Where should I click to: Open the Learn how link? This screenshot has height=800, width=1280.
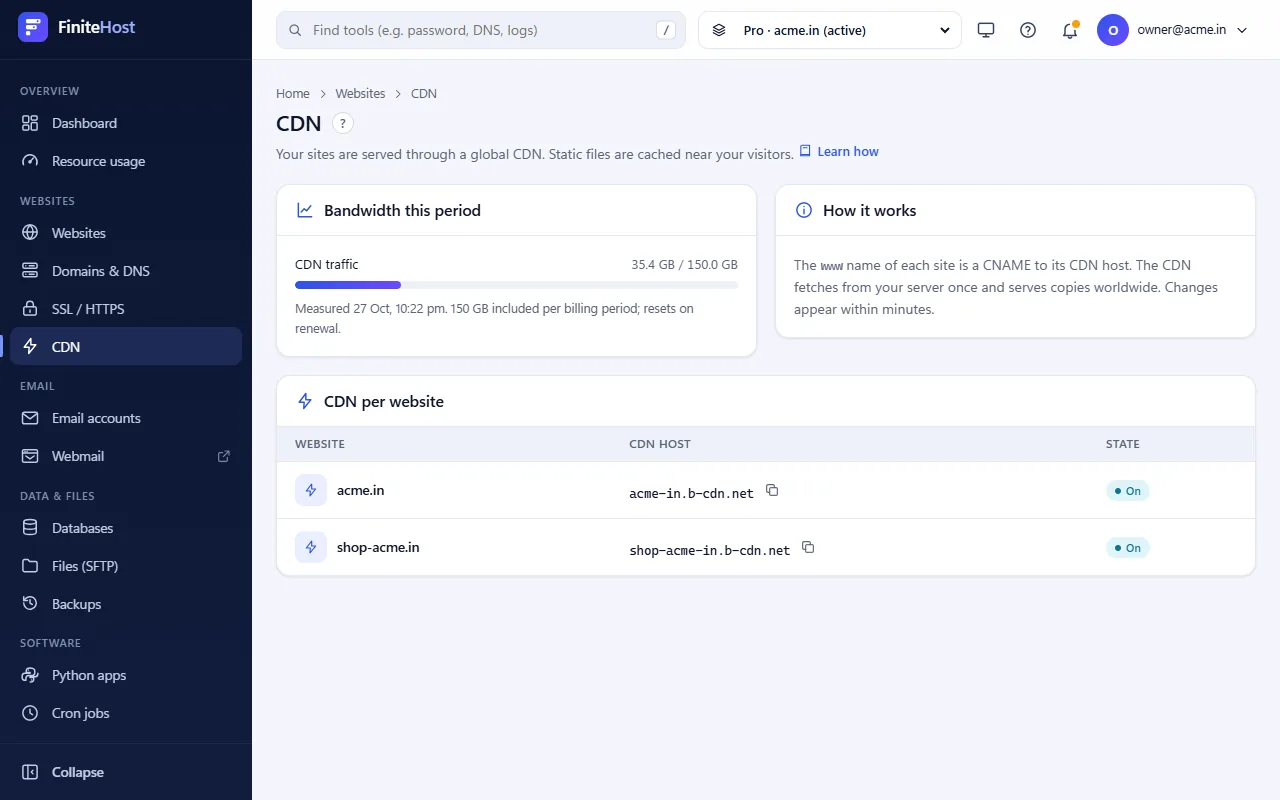pyautogui.click(x=839, y=152)
